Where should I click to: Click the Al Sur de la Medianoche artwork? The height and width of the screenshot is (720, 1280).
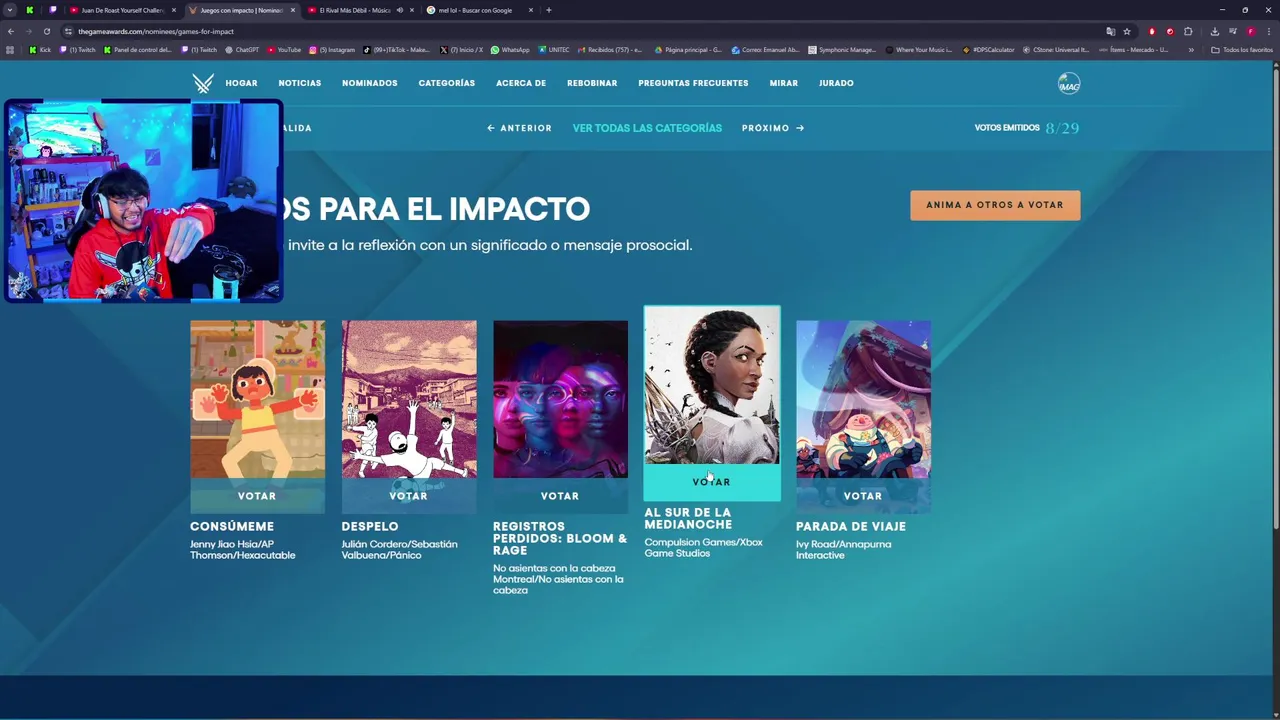click(x=712, y=385)
